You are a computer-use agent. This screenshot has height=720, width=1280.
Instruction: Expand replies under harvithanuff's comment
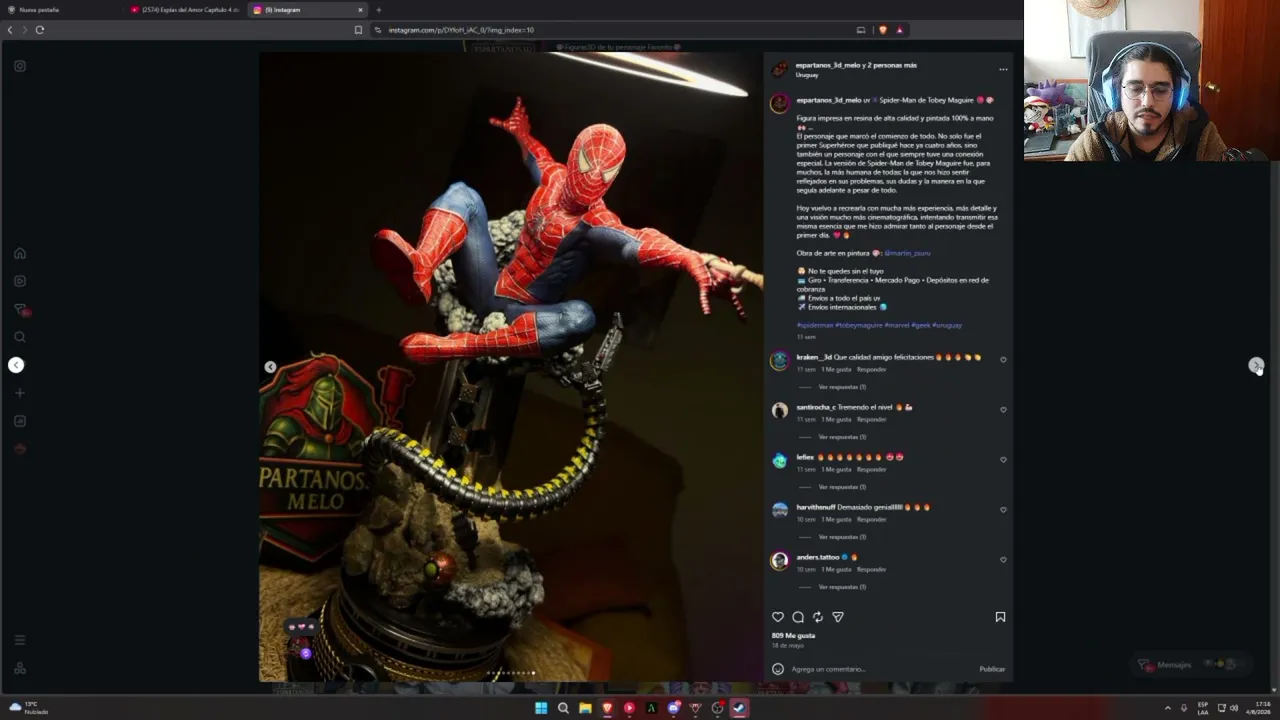click(x=842, y=537)
